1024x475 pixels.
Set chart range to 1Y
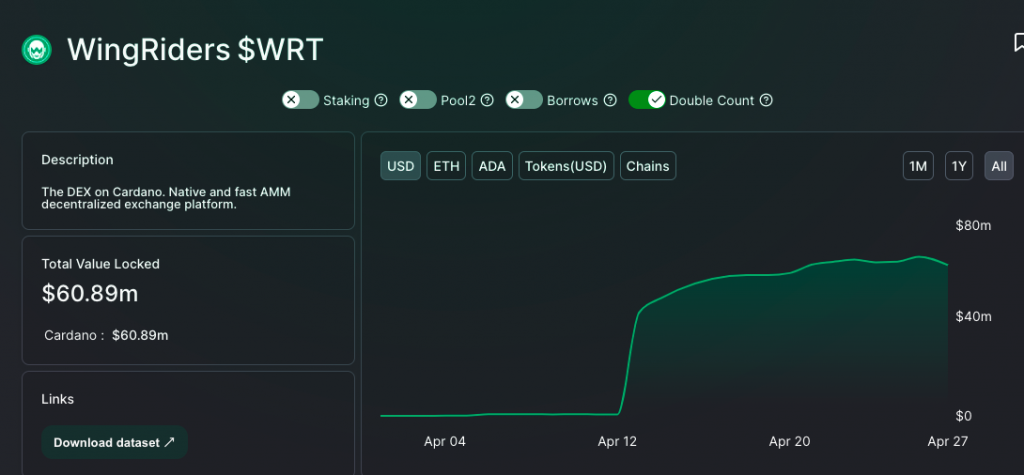tap(959, 166)
